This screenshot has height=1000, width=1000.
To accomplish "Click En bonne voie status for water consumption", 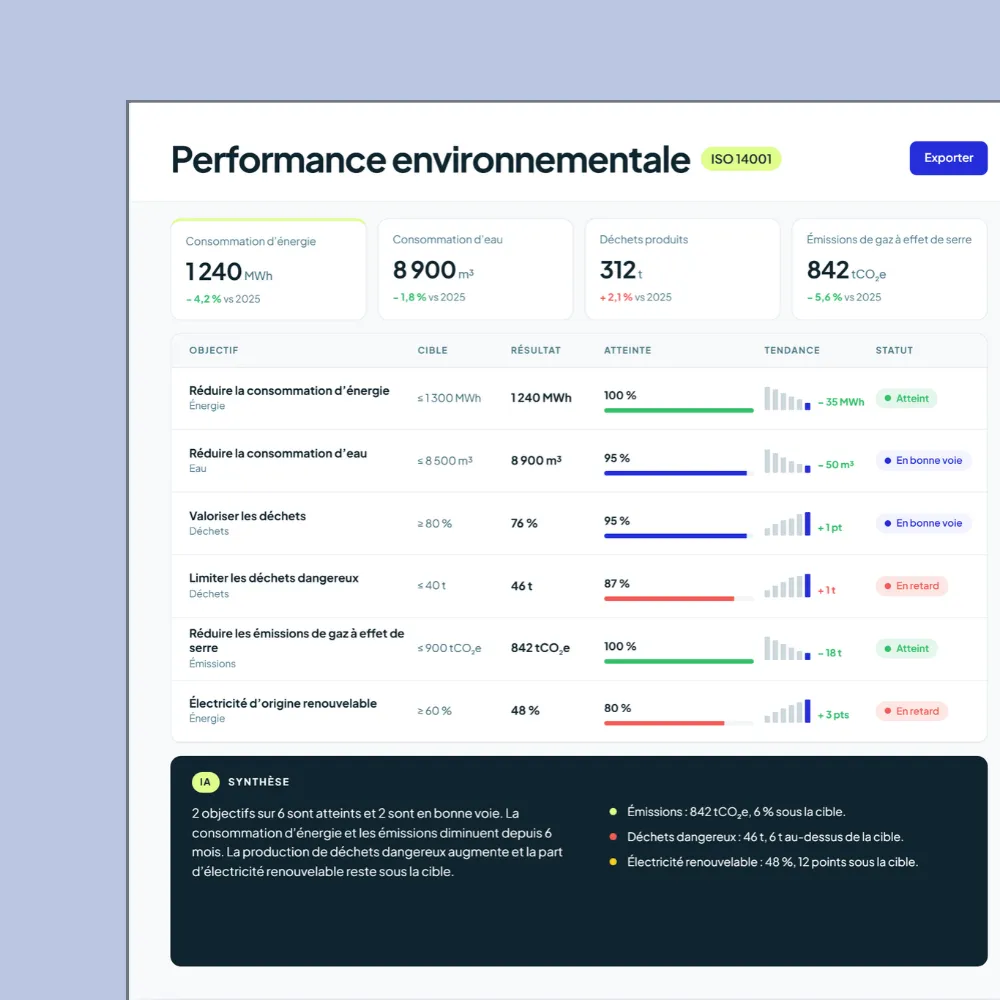I will tap(923, 460).
